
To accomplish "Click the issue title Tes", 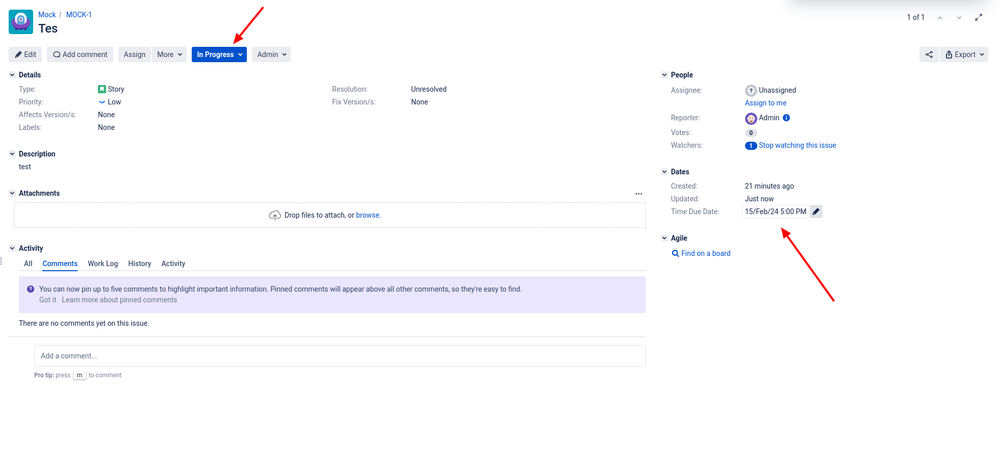I will pos(48,29).
